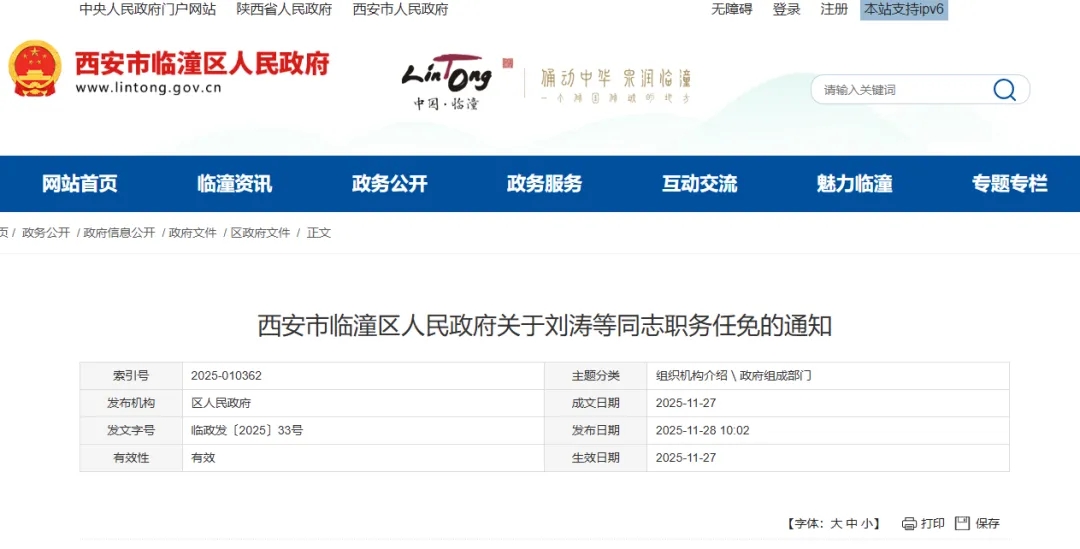
Task: Open the 专题专栏 navigation item
Action: pyautogui.click(x=1010, y=184)
